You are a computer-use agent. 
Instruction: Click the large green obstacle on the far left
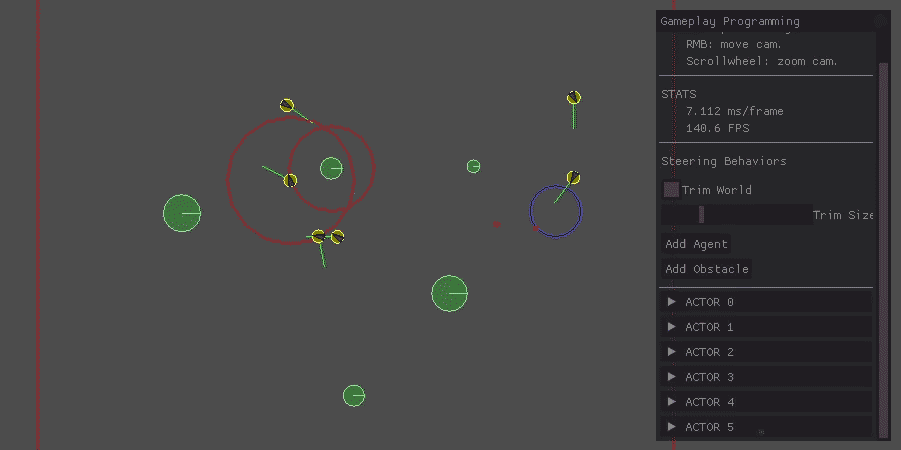(x=181, y=213)
